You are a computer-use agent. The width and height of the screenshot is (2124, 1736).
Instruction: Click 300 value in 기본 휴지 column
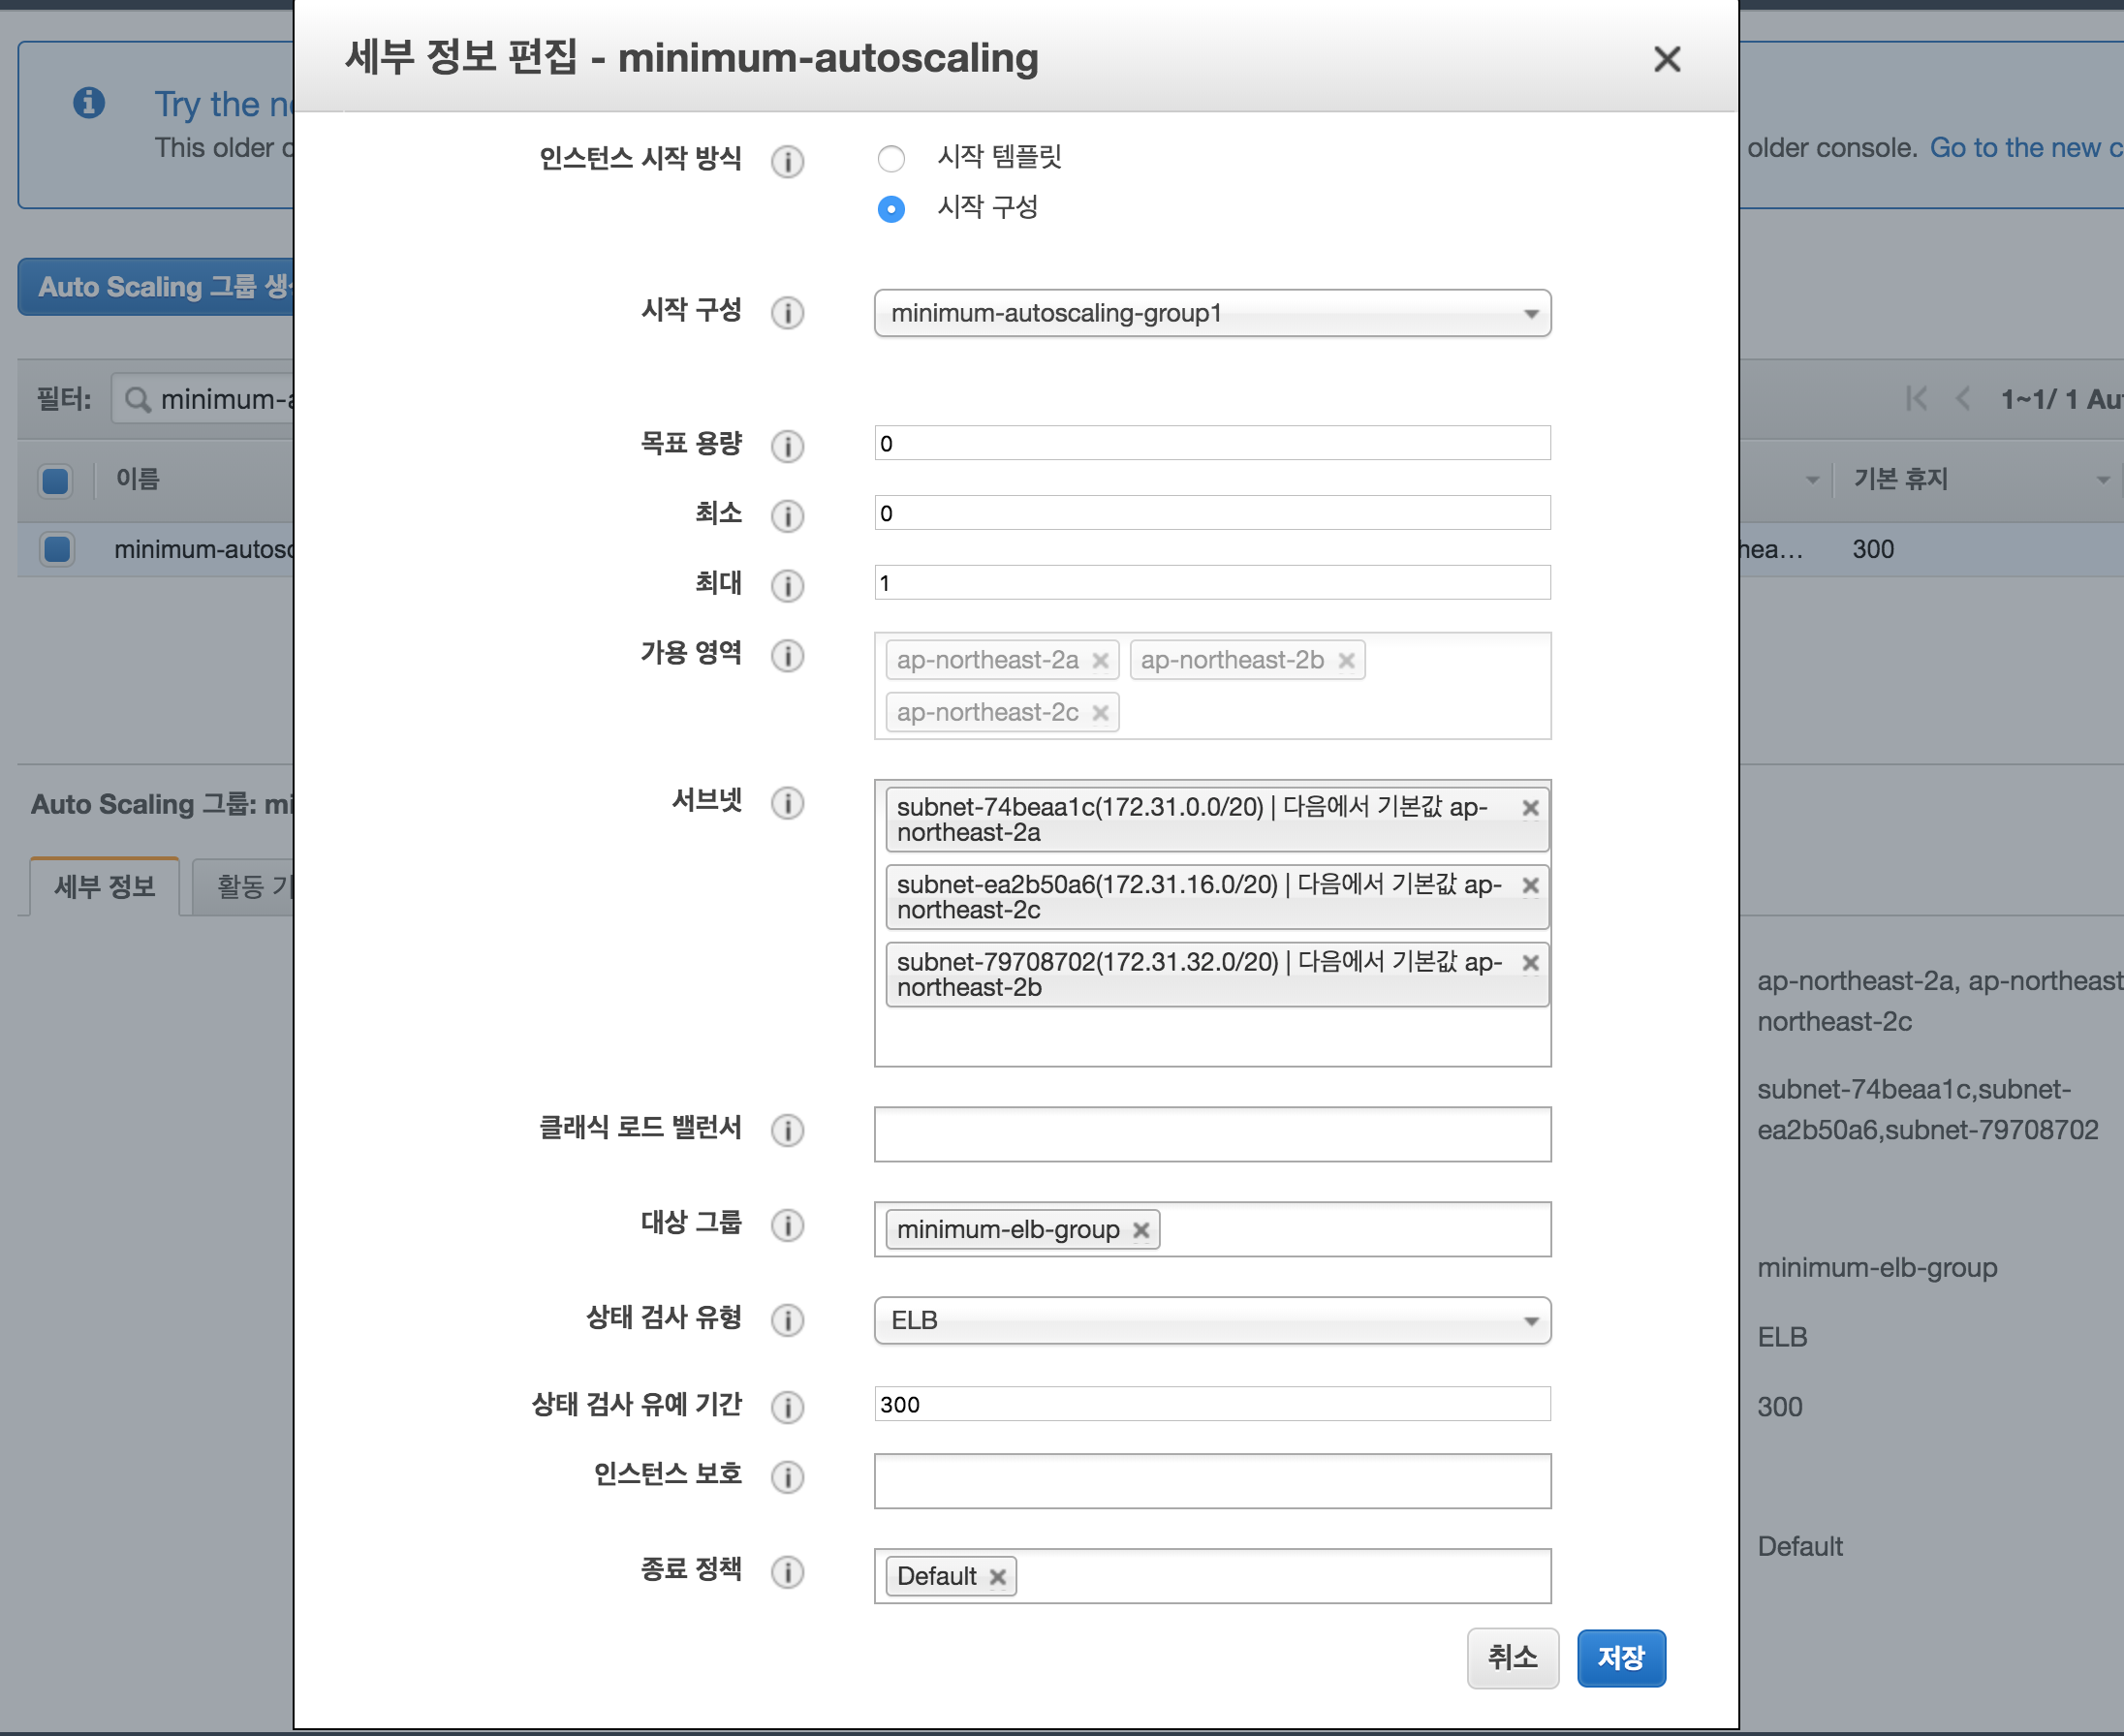pyautogui.click(x=1873, y=549)
